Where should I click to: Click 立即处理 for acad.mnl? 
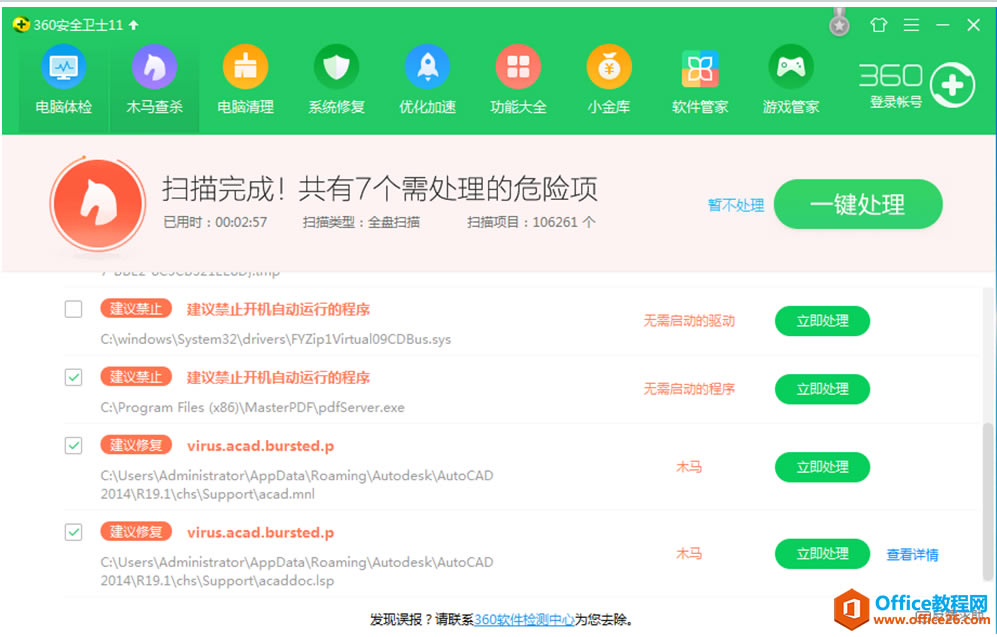pyautogui.click(x=822, y=467)
